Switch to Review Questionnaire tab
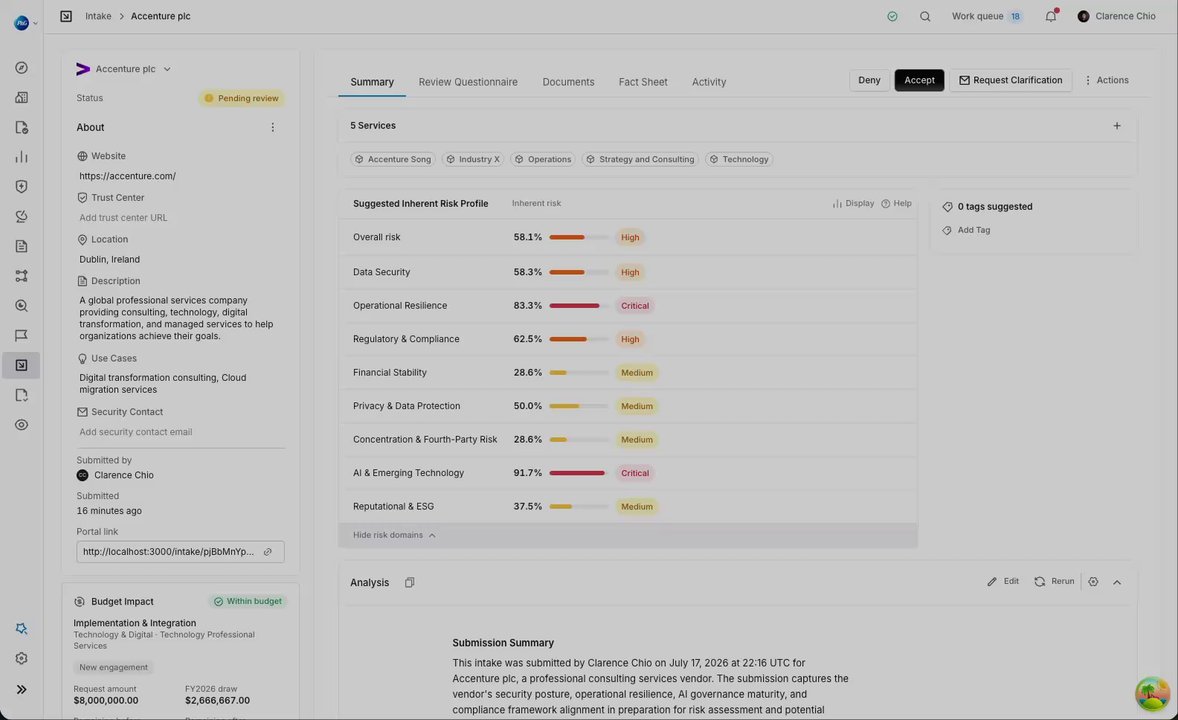Screen dimensions: 1178x720 (468, 82)
